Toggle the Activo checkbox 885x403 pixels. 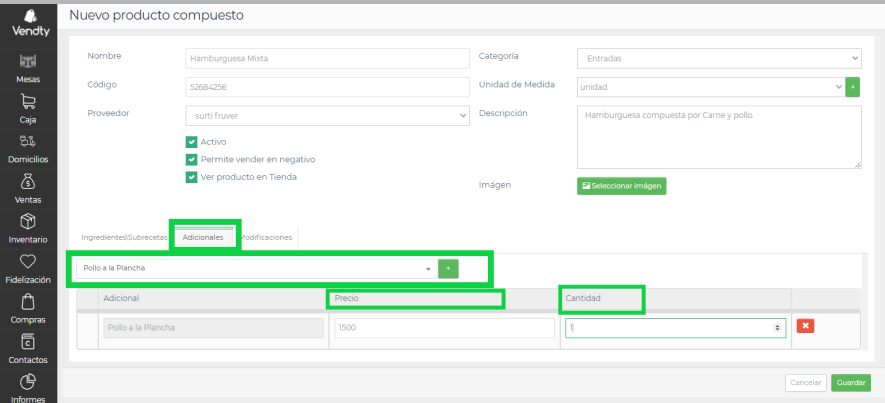coord(191,142)
